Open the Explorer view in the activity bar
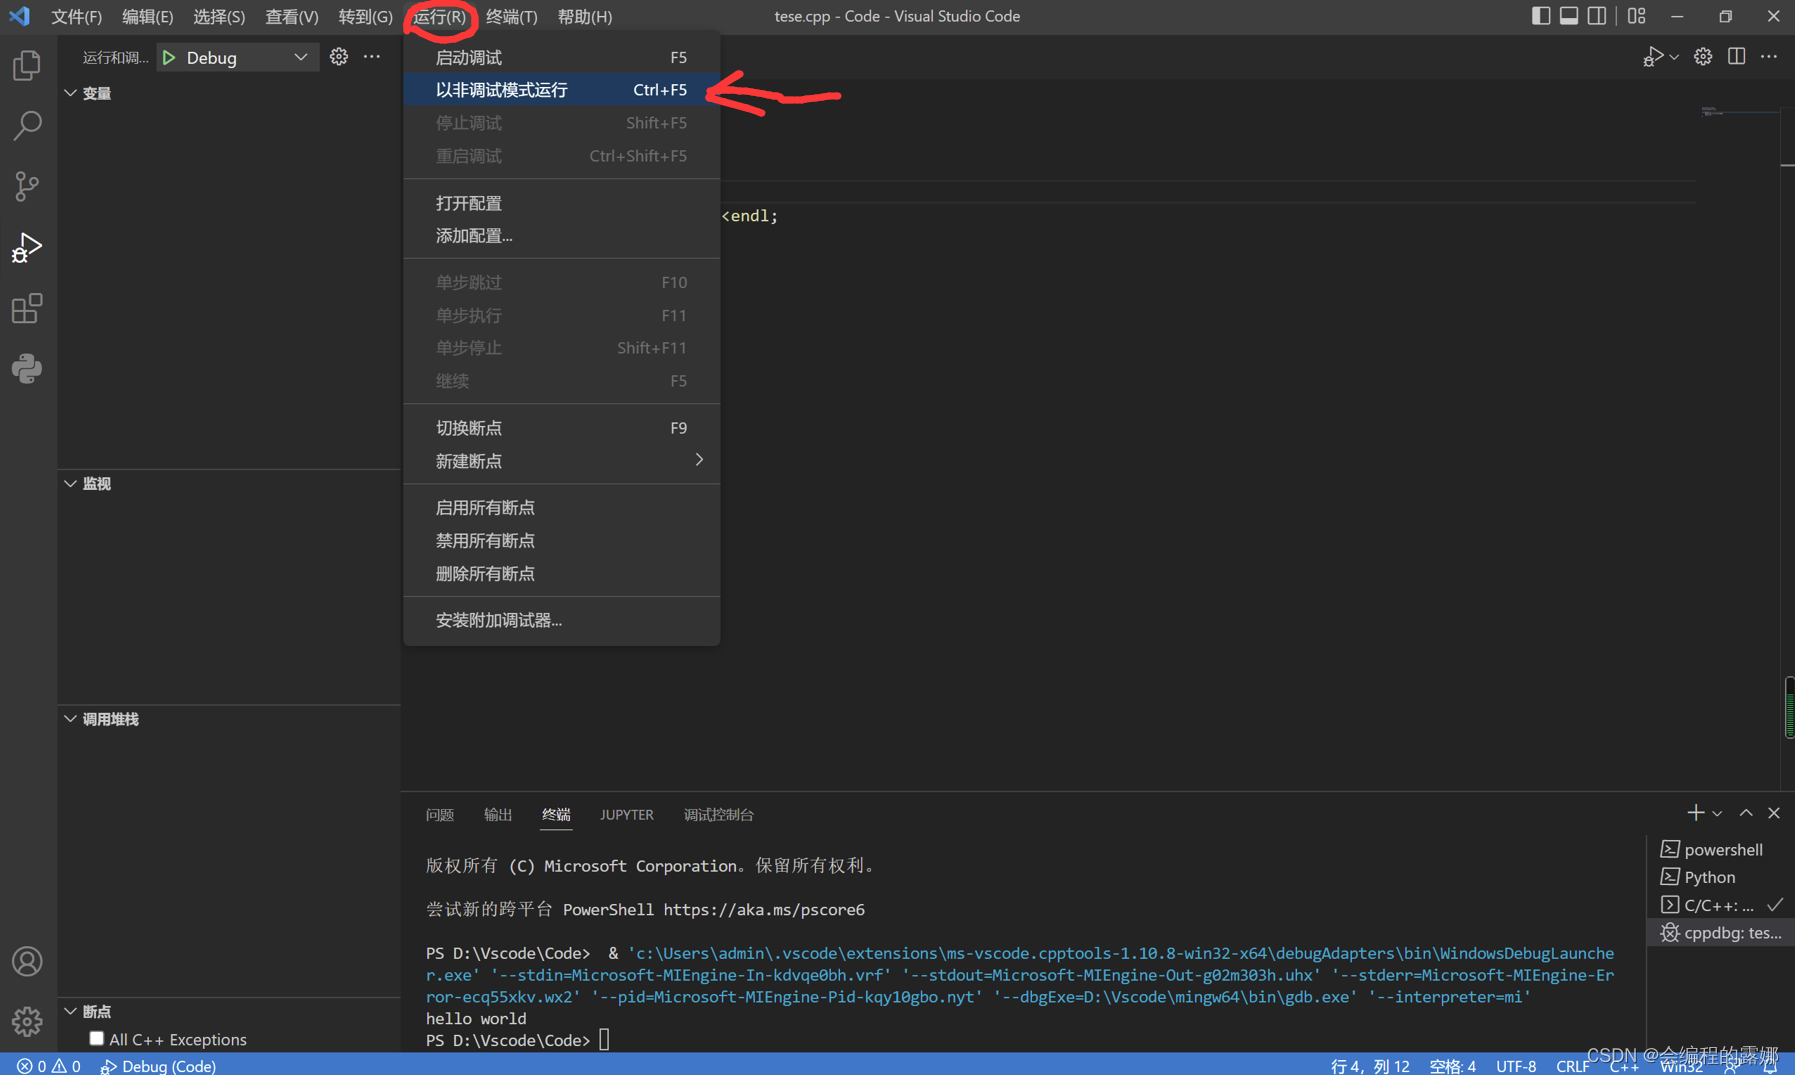This screenshot has height=1075, width=1795. (27, 66)
